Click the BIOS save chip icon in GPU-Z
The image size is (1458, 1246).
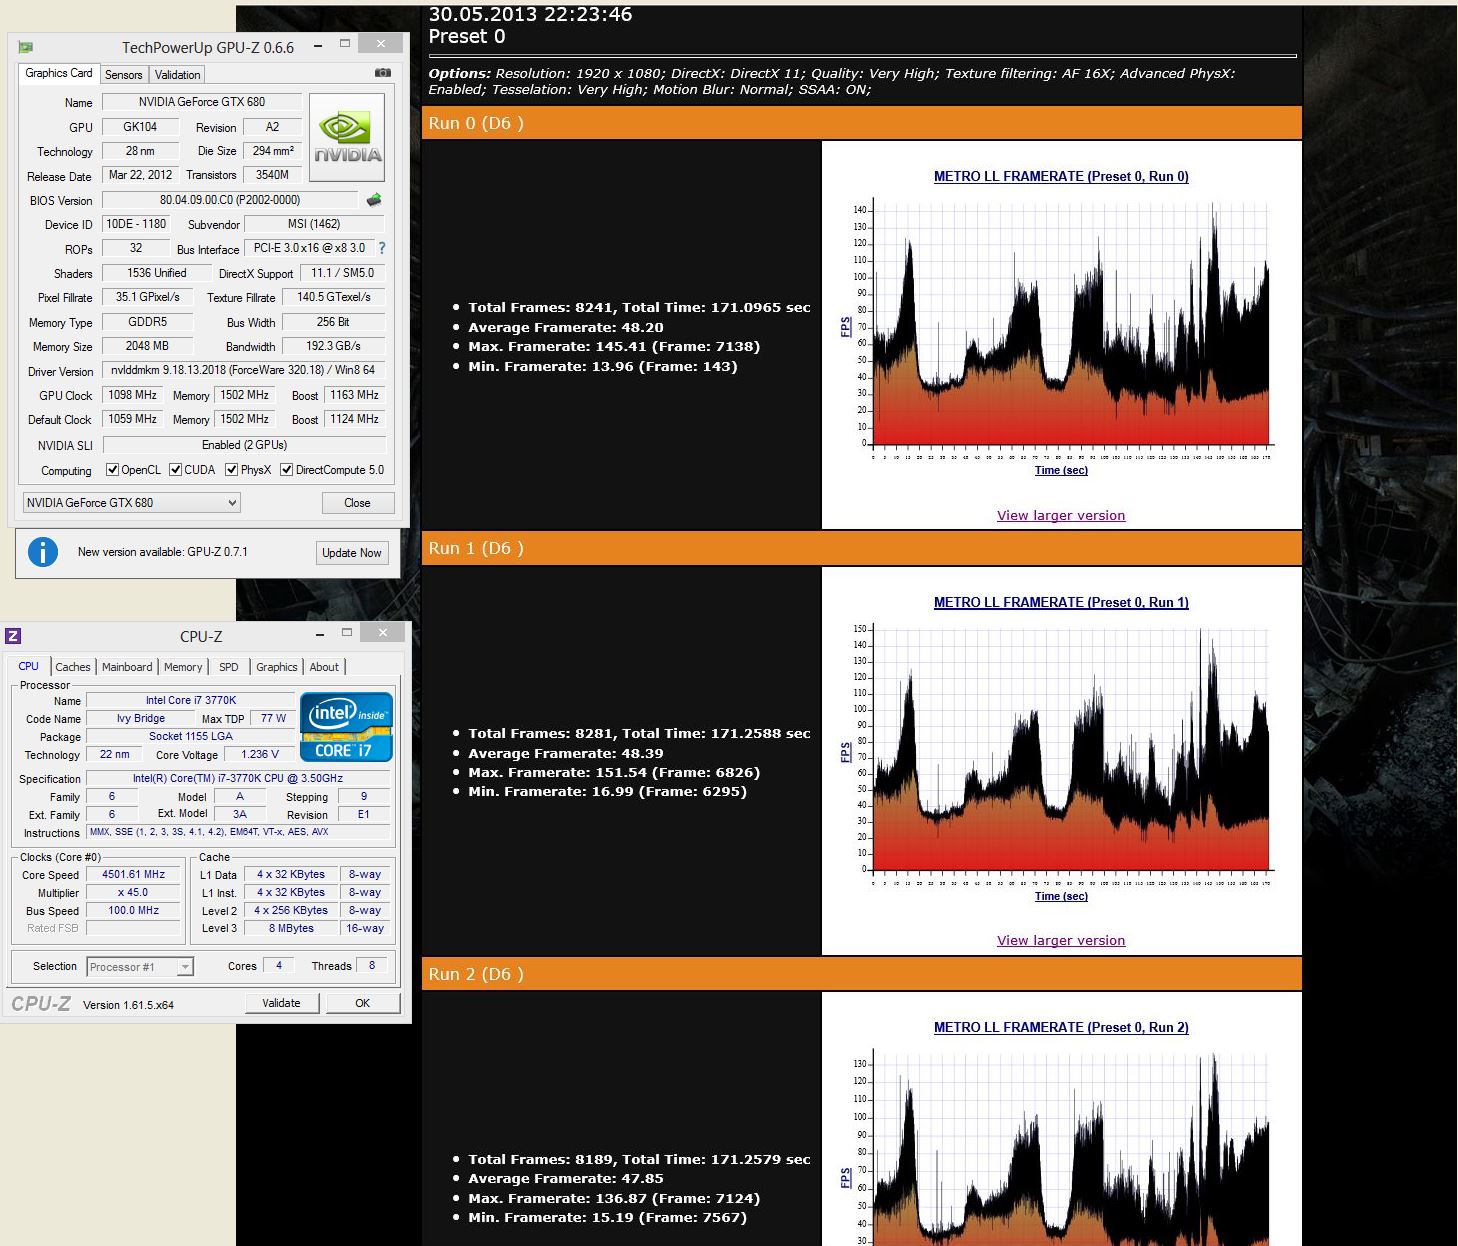[375, 200]
